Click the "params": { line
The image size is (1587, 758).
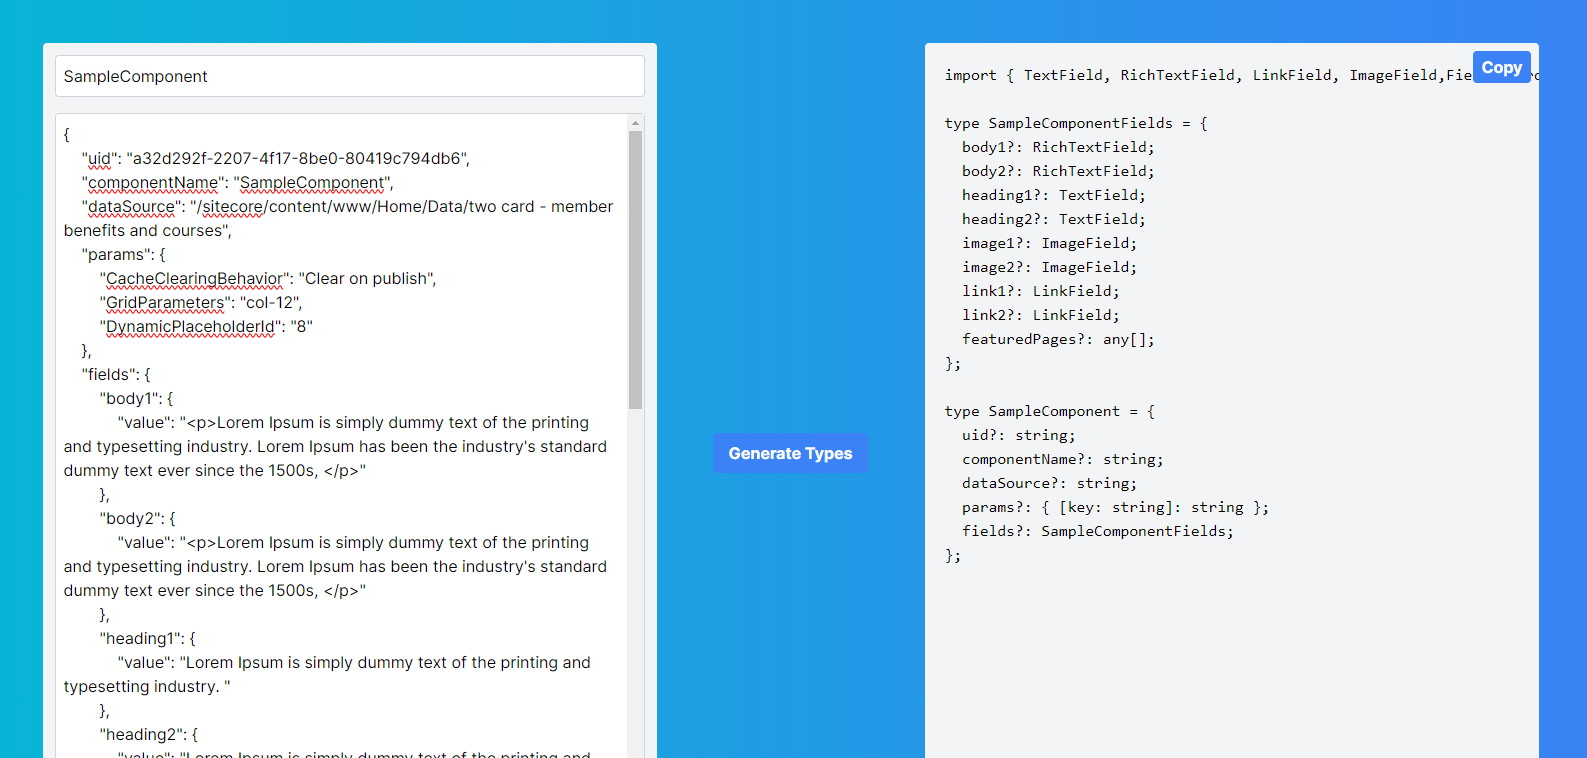[x=124, y=254]
